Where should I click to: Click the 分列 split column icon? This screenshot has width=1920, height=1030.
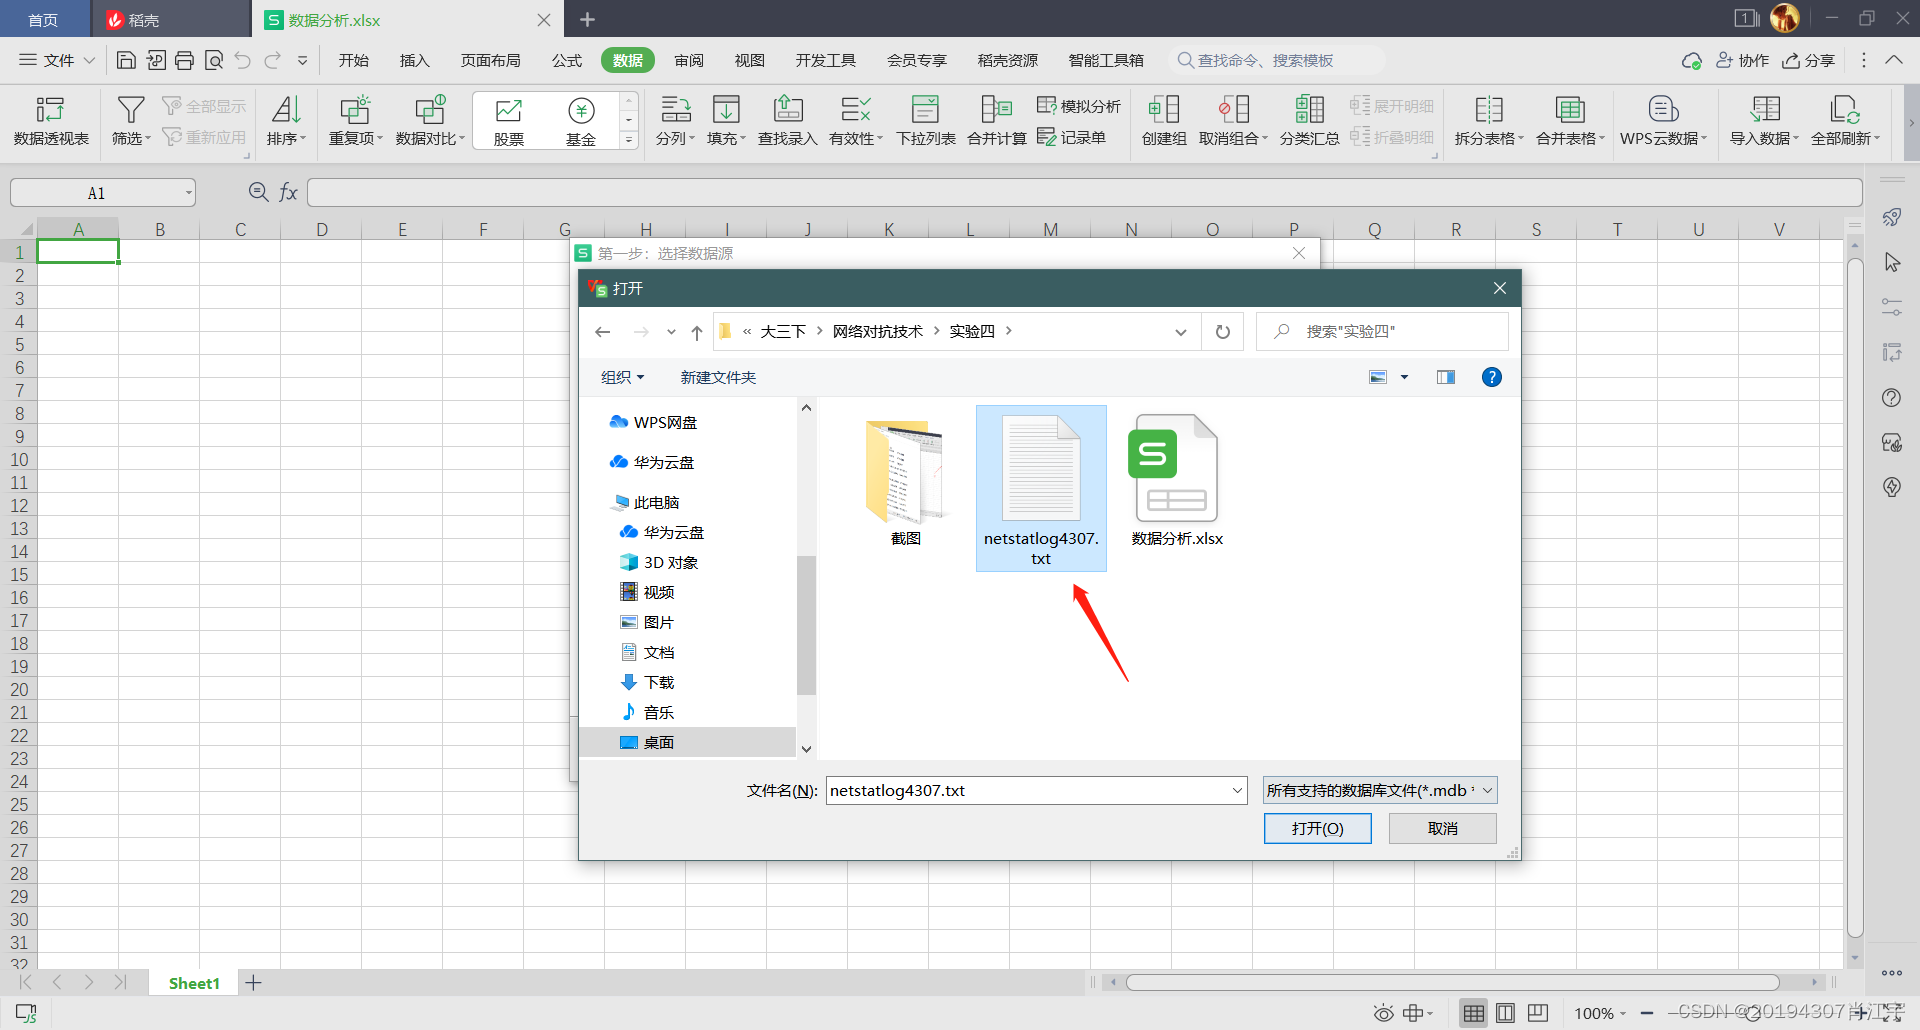click(x=675, y=110)
